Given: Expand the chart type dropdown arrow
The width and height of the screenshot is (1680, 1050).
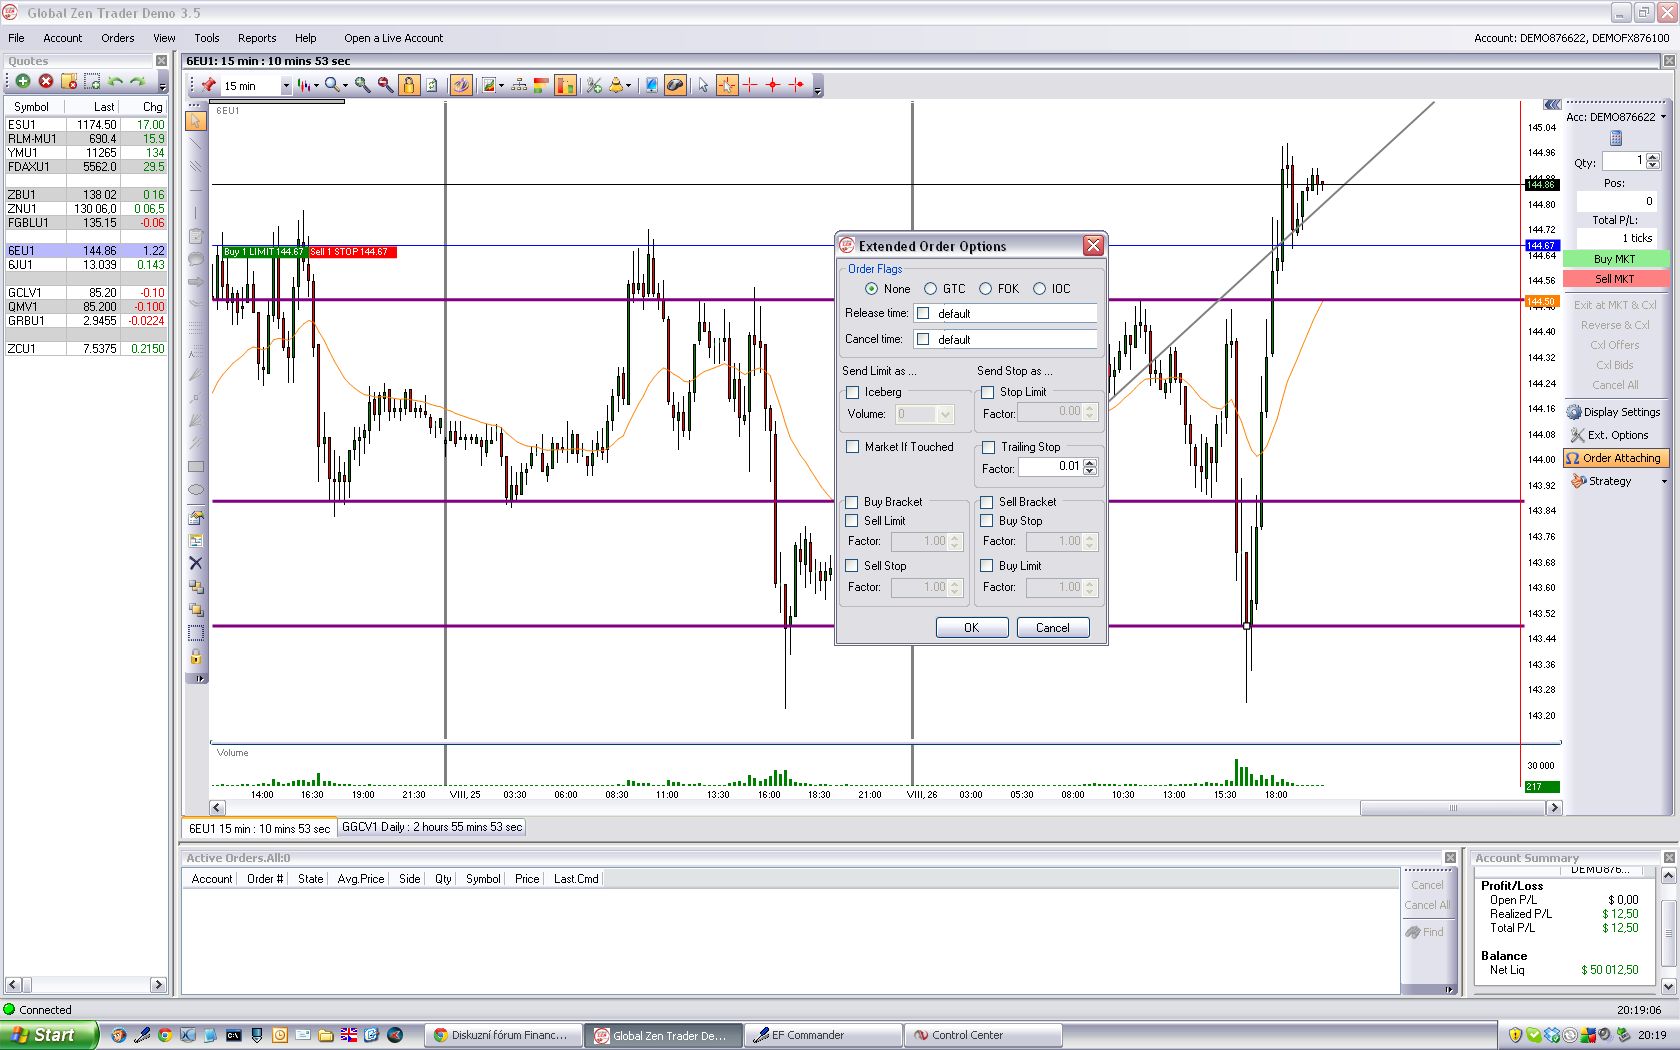Looking at the screenshot, I should coord(316,86).
